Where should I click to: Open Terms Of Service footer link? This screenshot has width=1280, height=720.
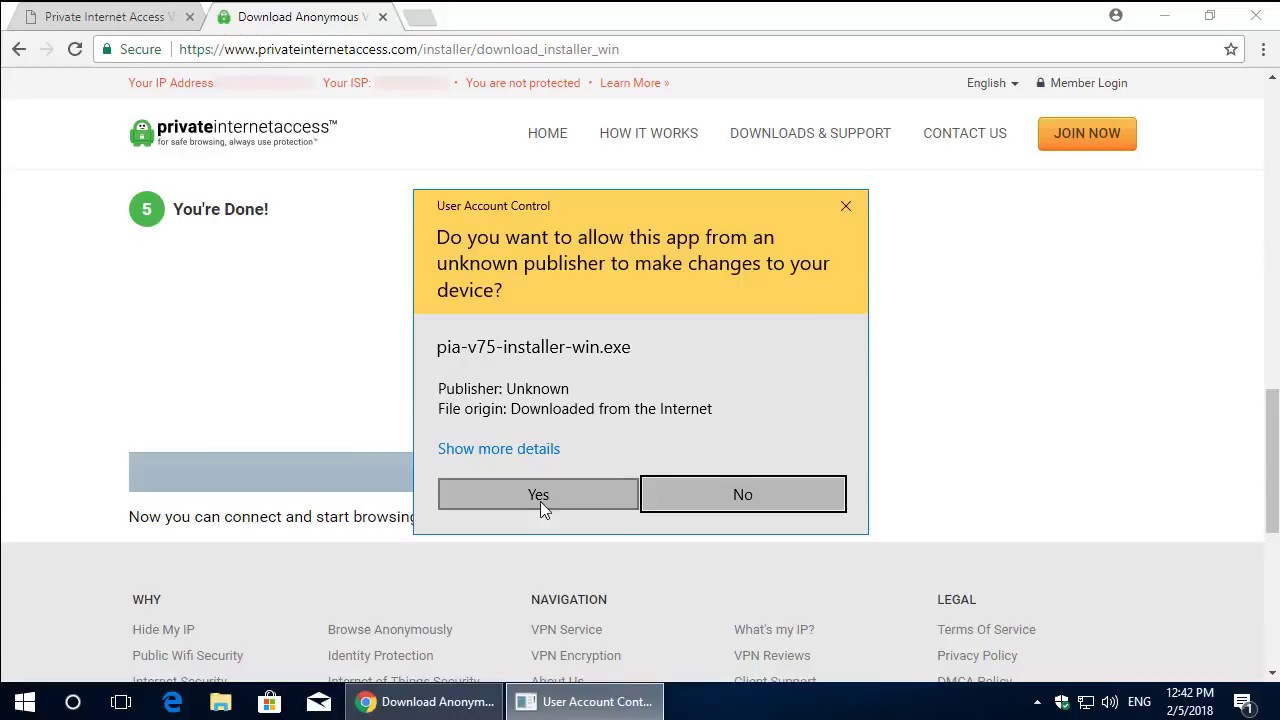click(986, 629)
